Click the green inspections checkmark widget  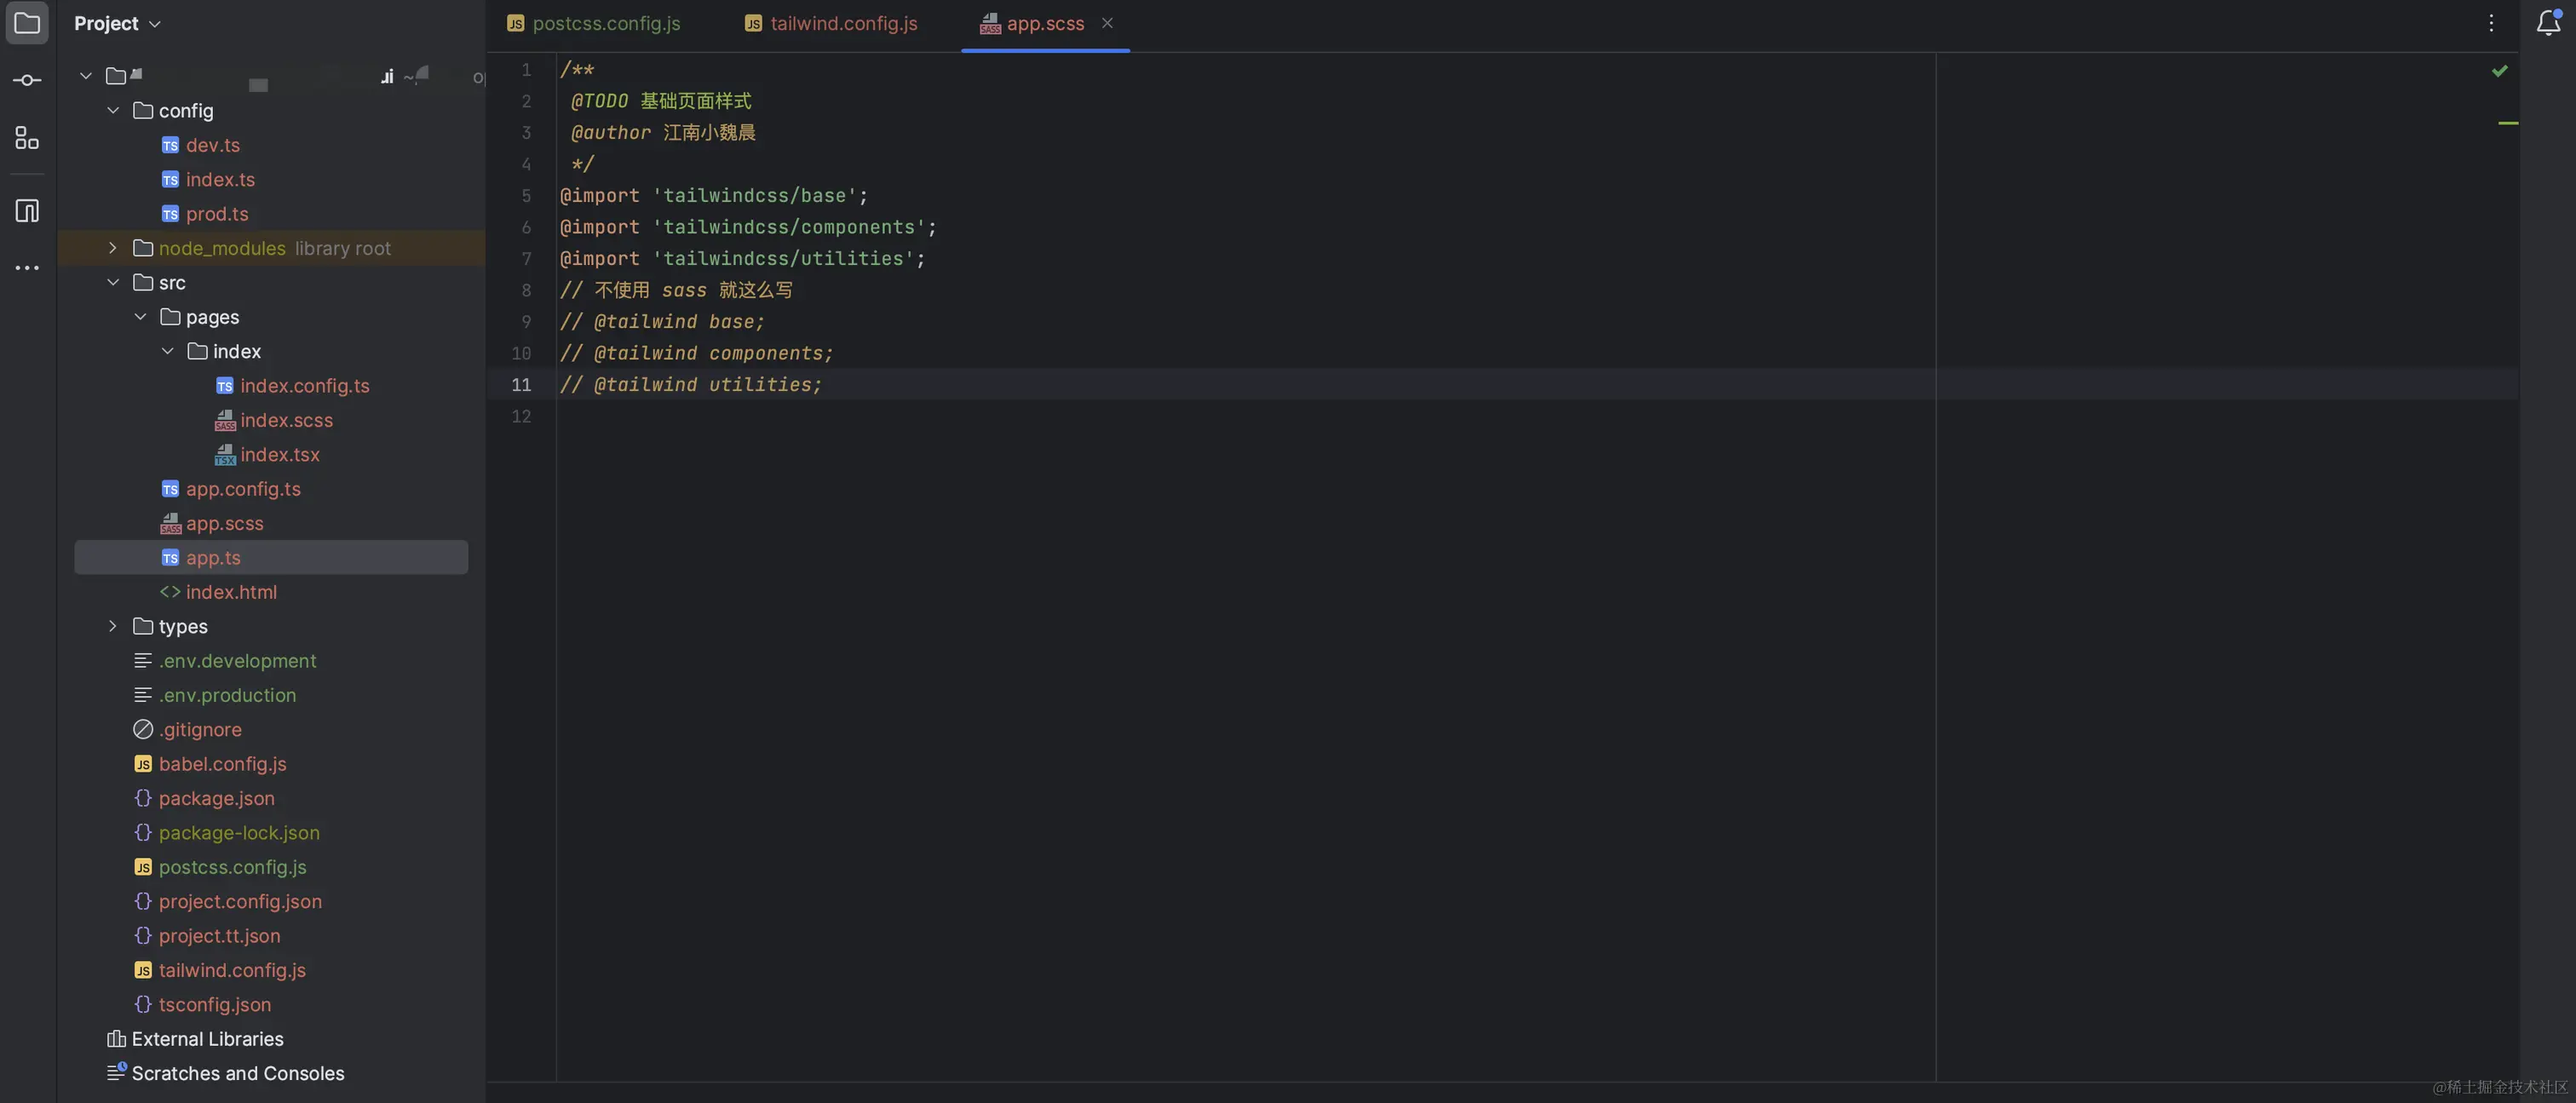pyautogui.click(x=2501, y=70)
